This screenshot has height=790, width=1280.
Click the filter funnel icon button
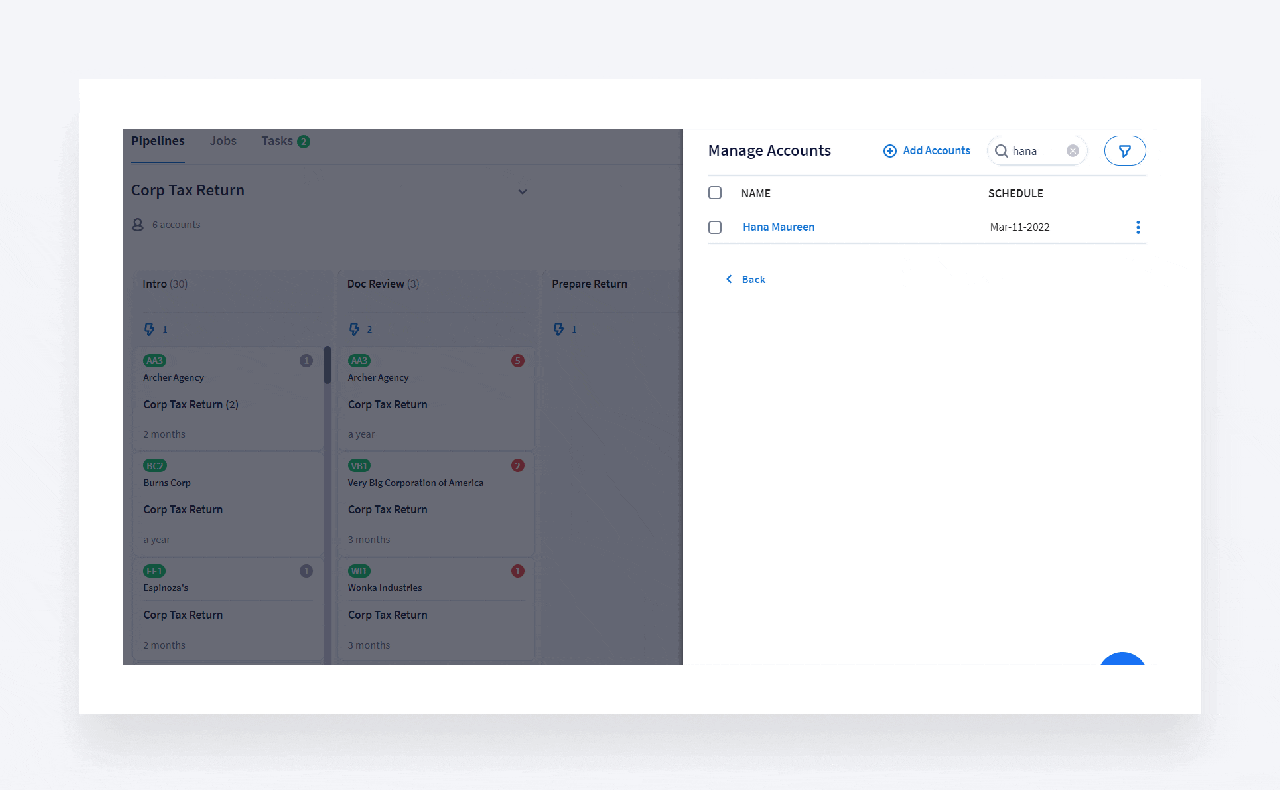point(1125,151)
